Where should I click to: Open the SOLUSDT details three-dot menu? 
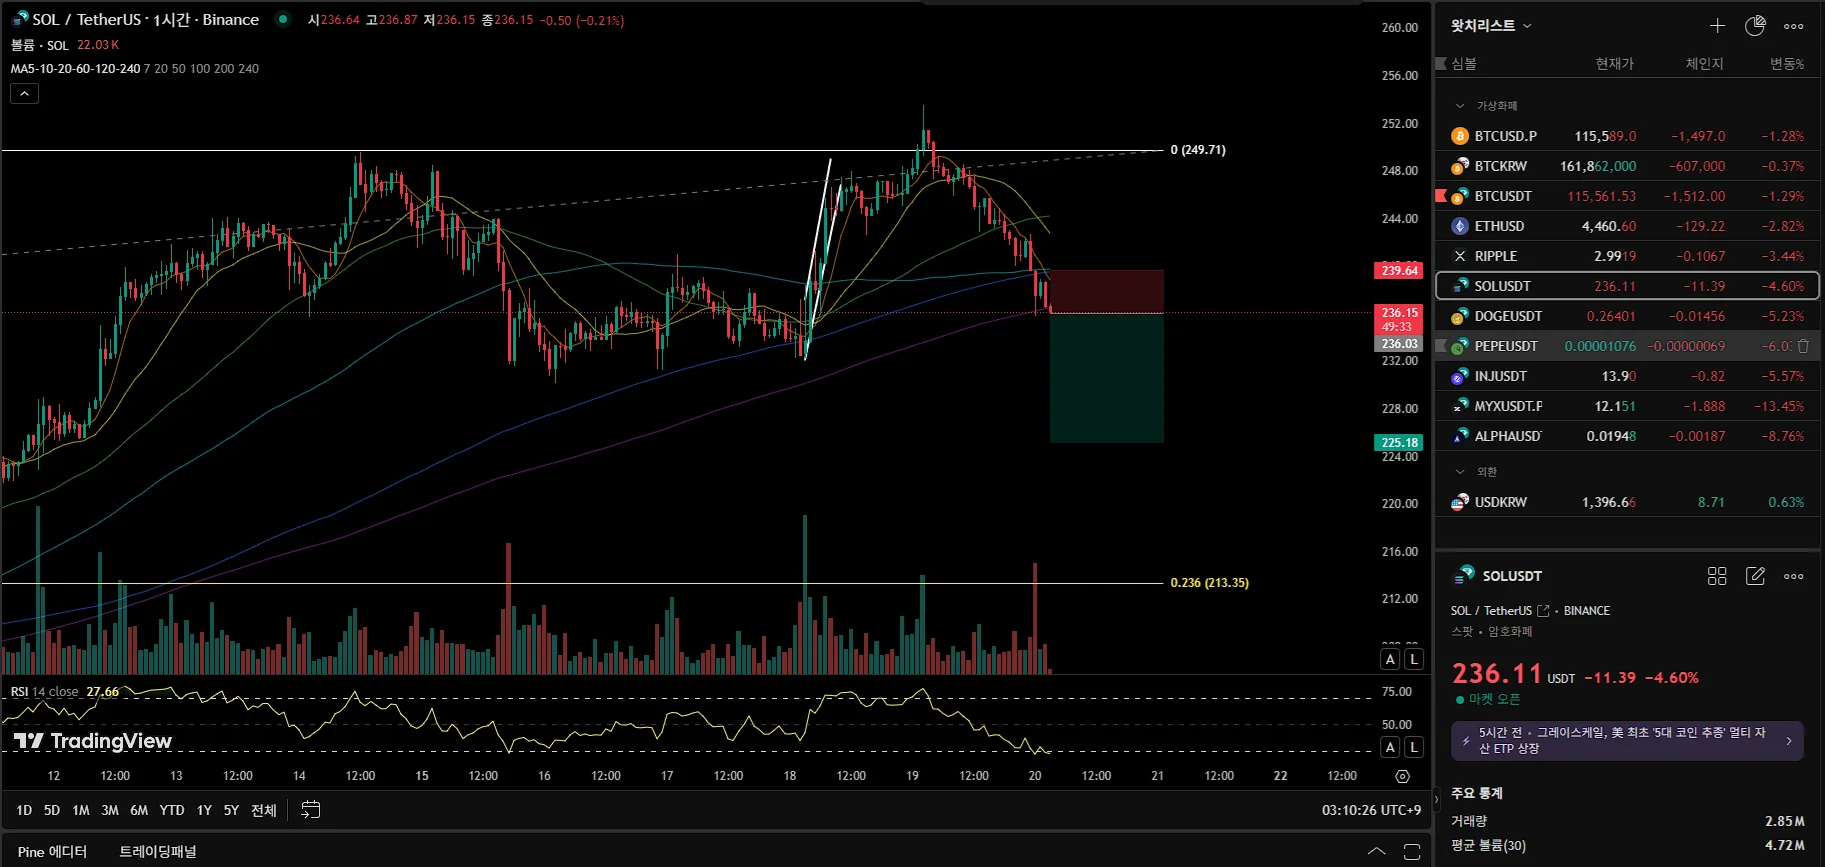(1794, 576)
